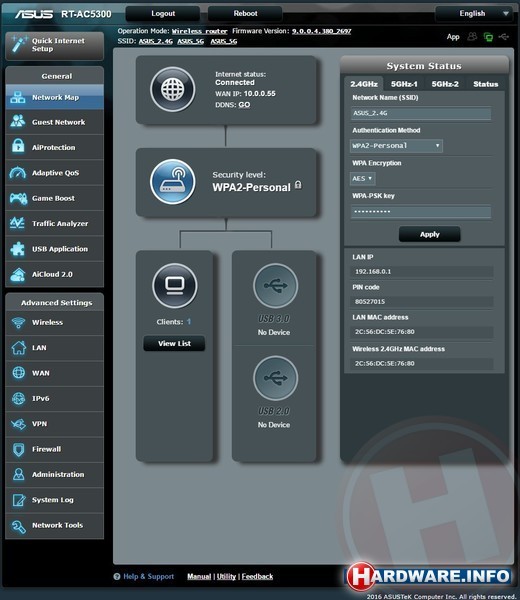
Task: Click the WAN IP 10.0.0.55 text
Action: click(x=245, y=94)
